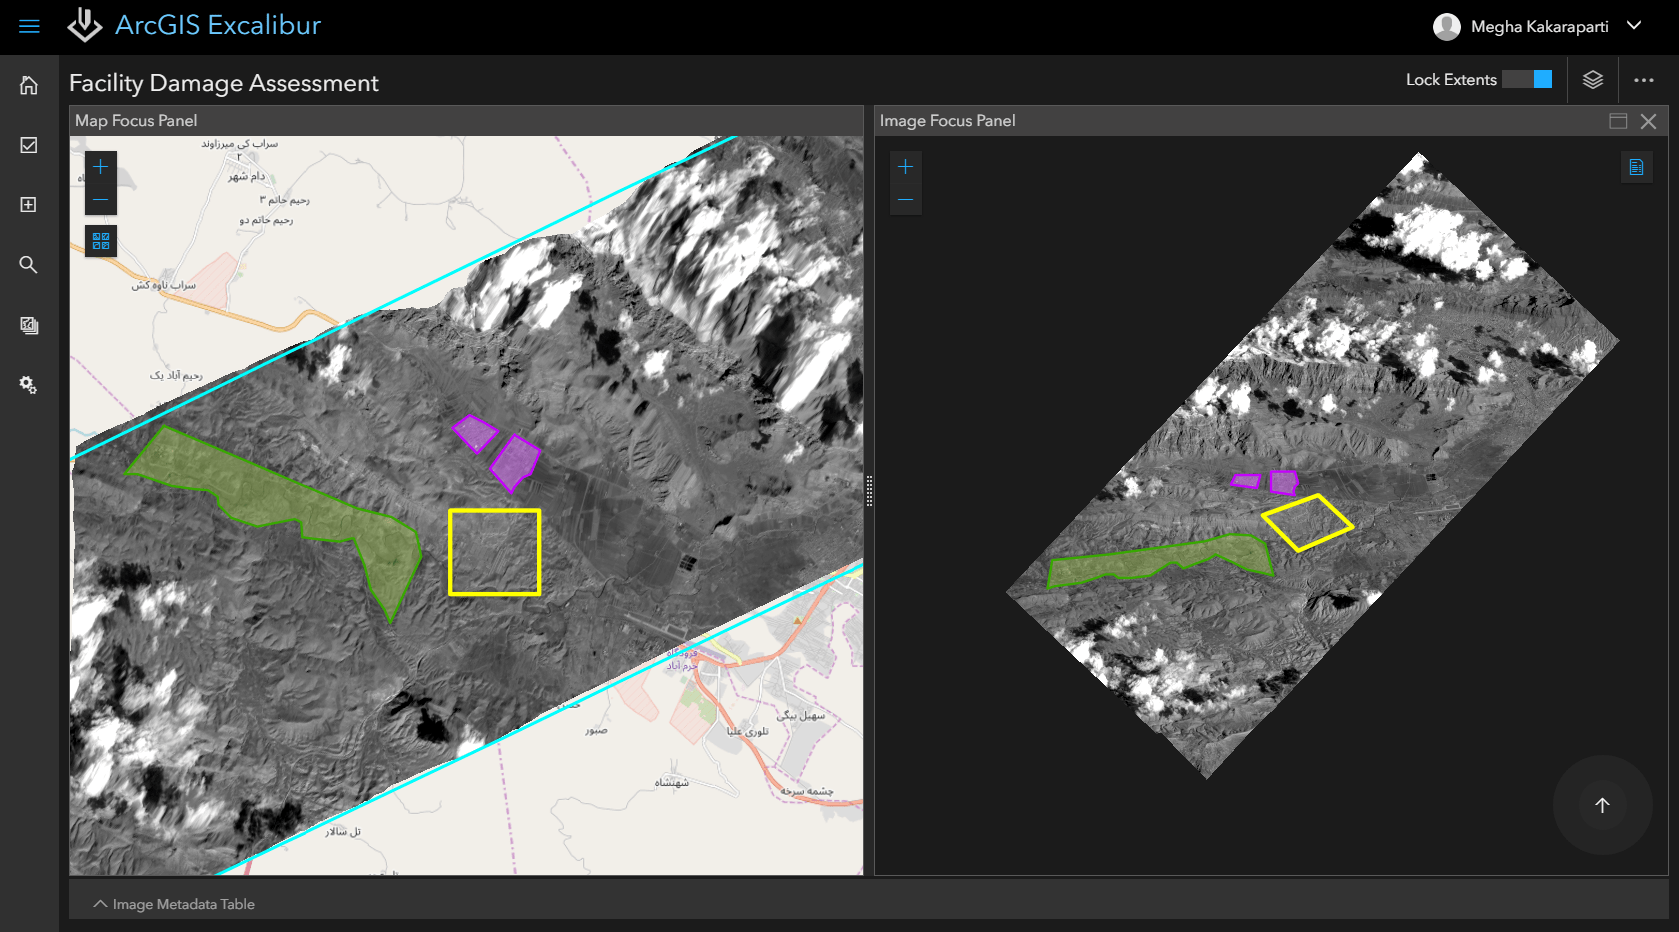Open the overflow ellipsis menu
This screenshot has height=932, width=1679.
1645,79
